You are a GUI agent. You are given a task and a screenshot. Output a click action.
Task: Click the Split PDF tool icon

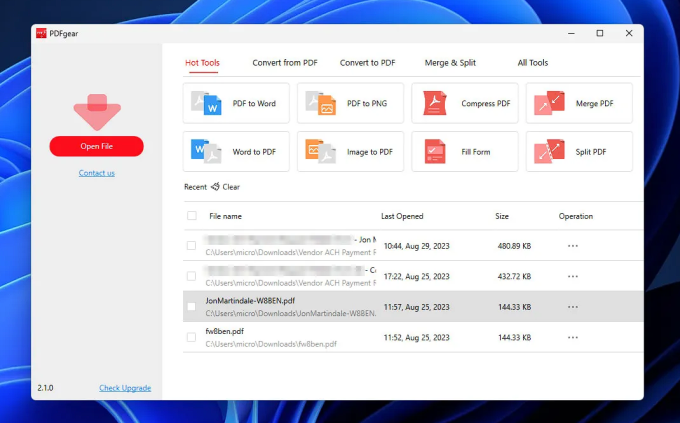pyautogui.click(x=549, y=151)
